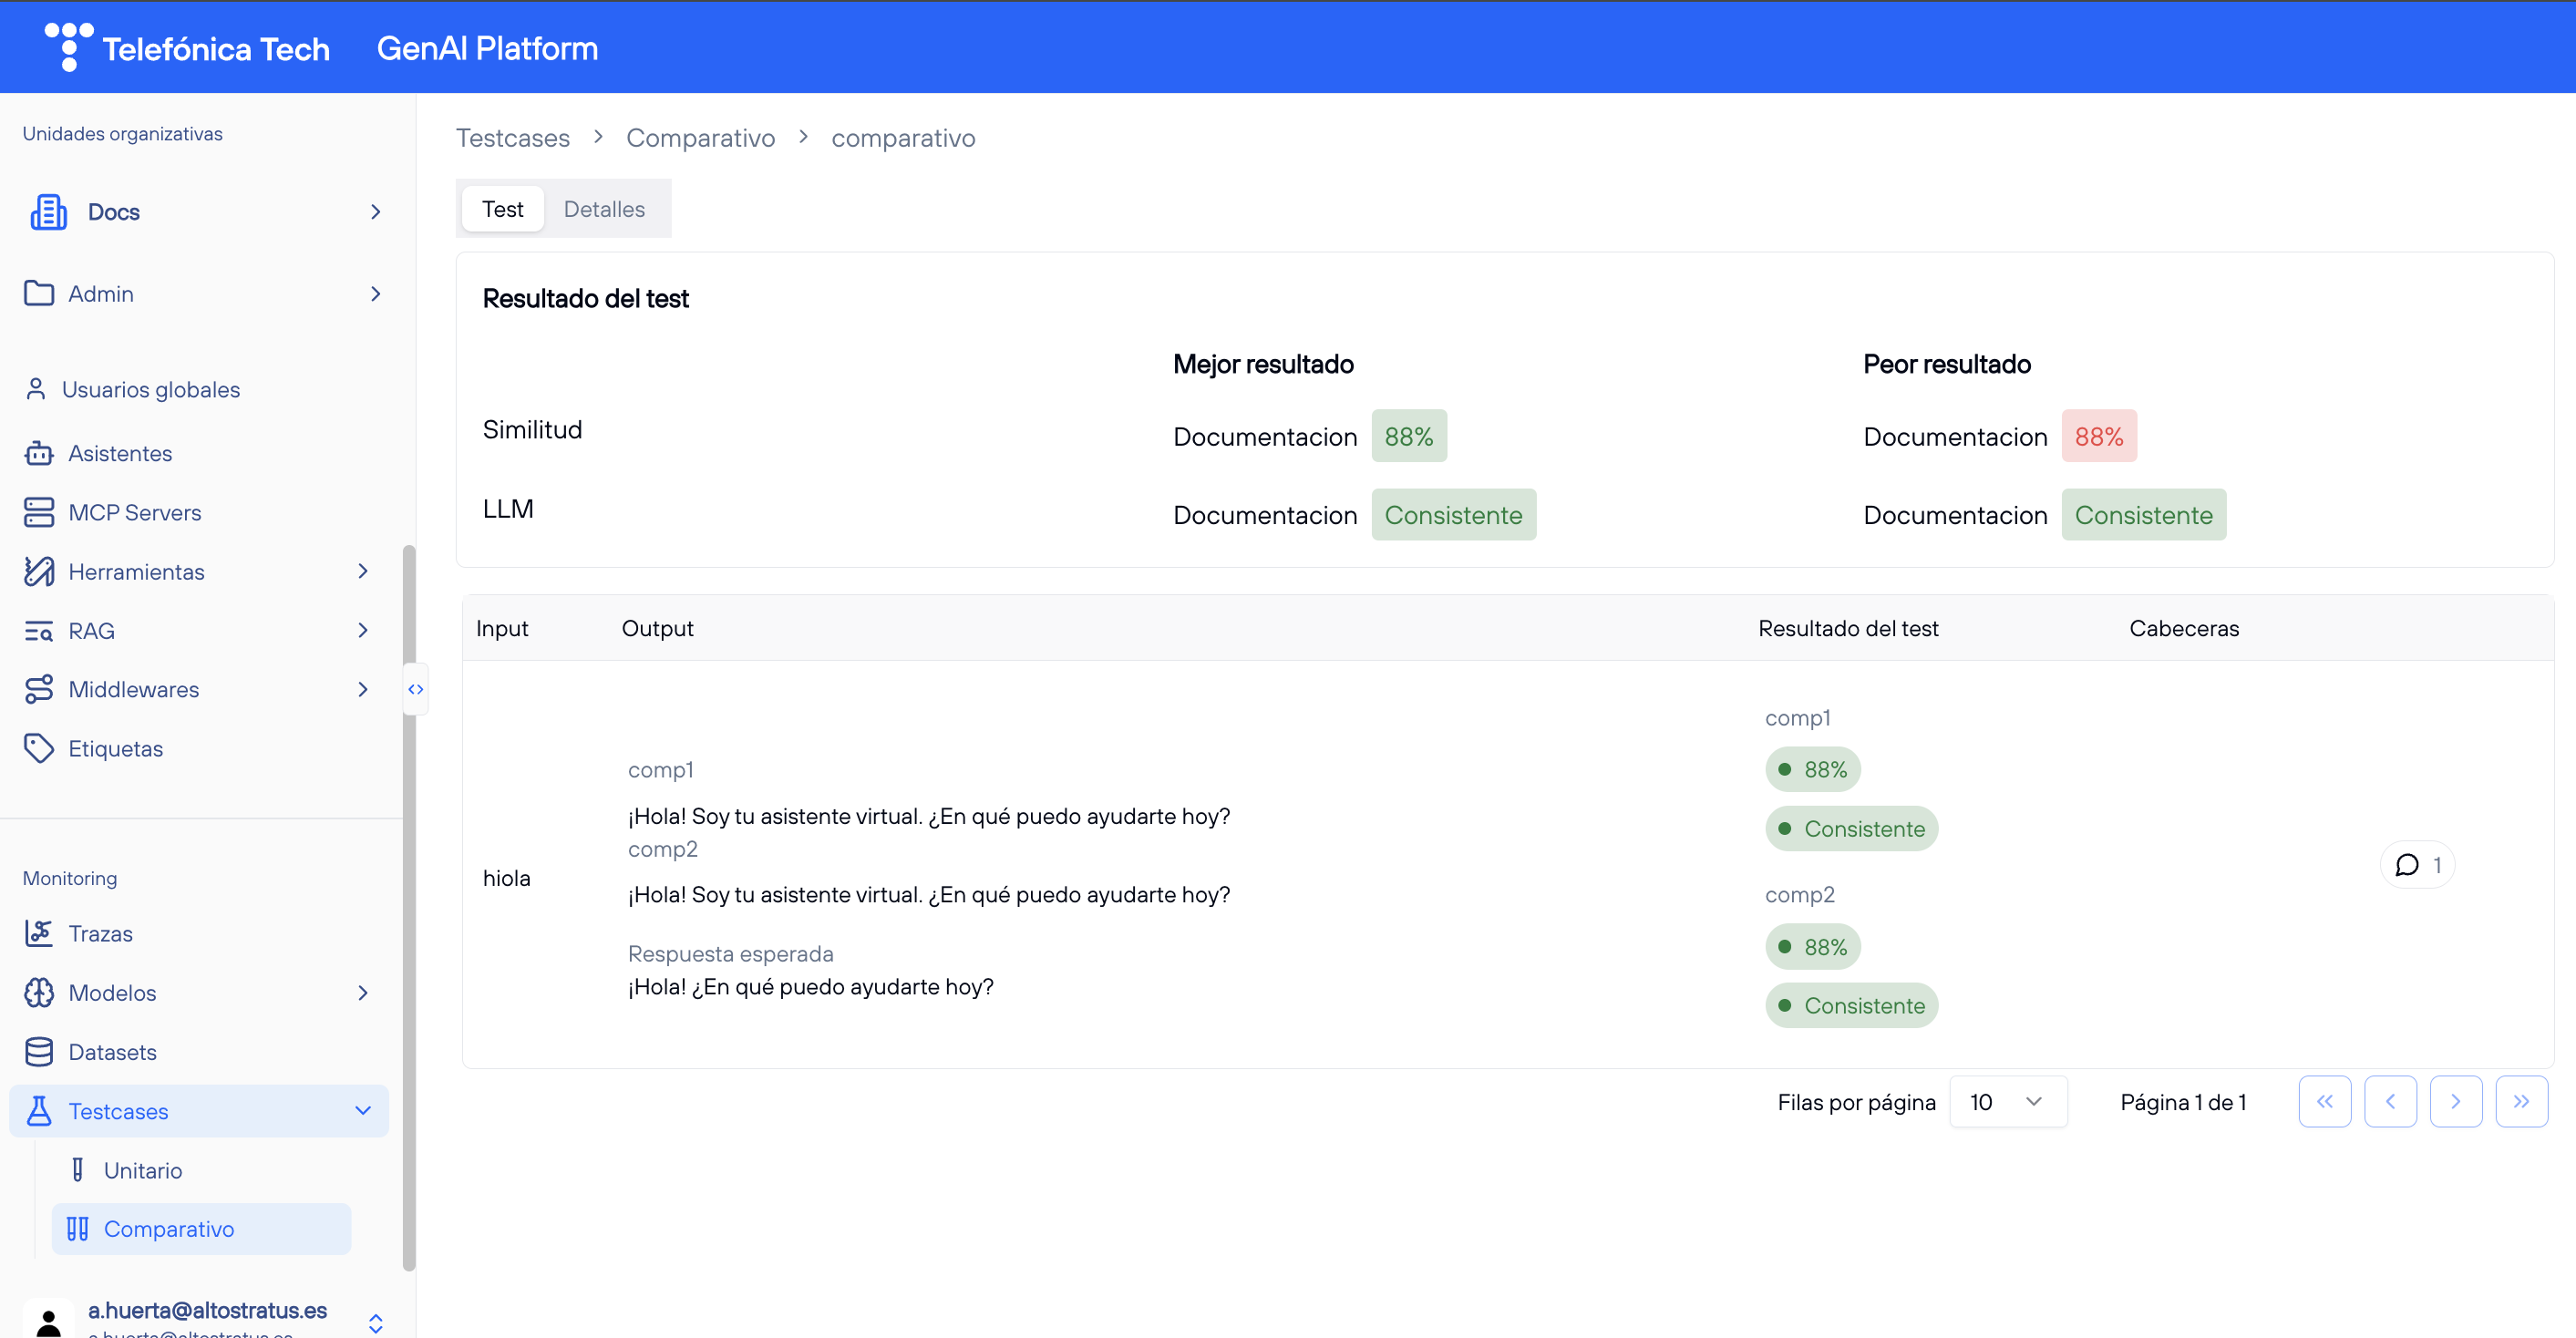Image resolution: width=2576 pixels, height=1338 pixels.
Task: Open MCP Servers from sidebar icon
Action: [38, 512]
